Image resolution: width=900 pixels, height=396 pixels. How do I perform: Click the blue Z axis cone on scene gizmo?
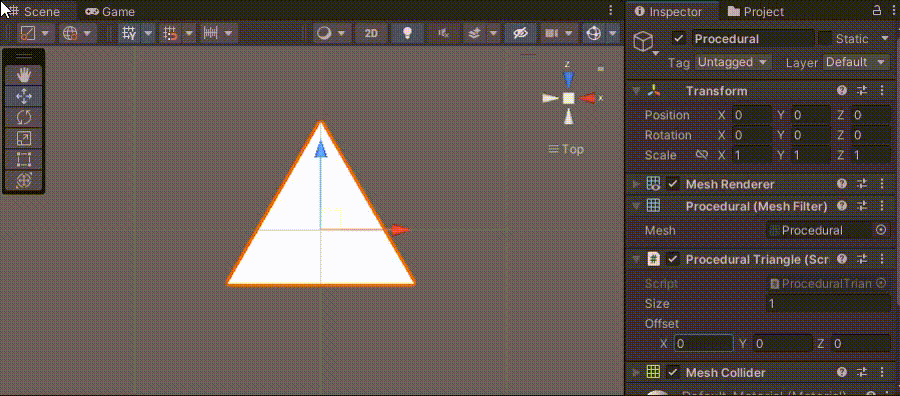568,79
